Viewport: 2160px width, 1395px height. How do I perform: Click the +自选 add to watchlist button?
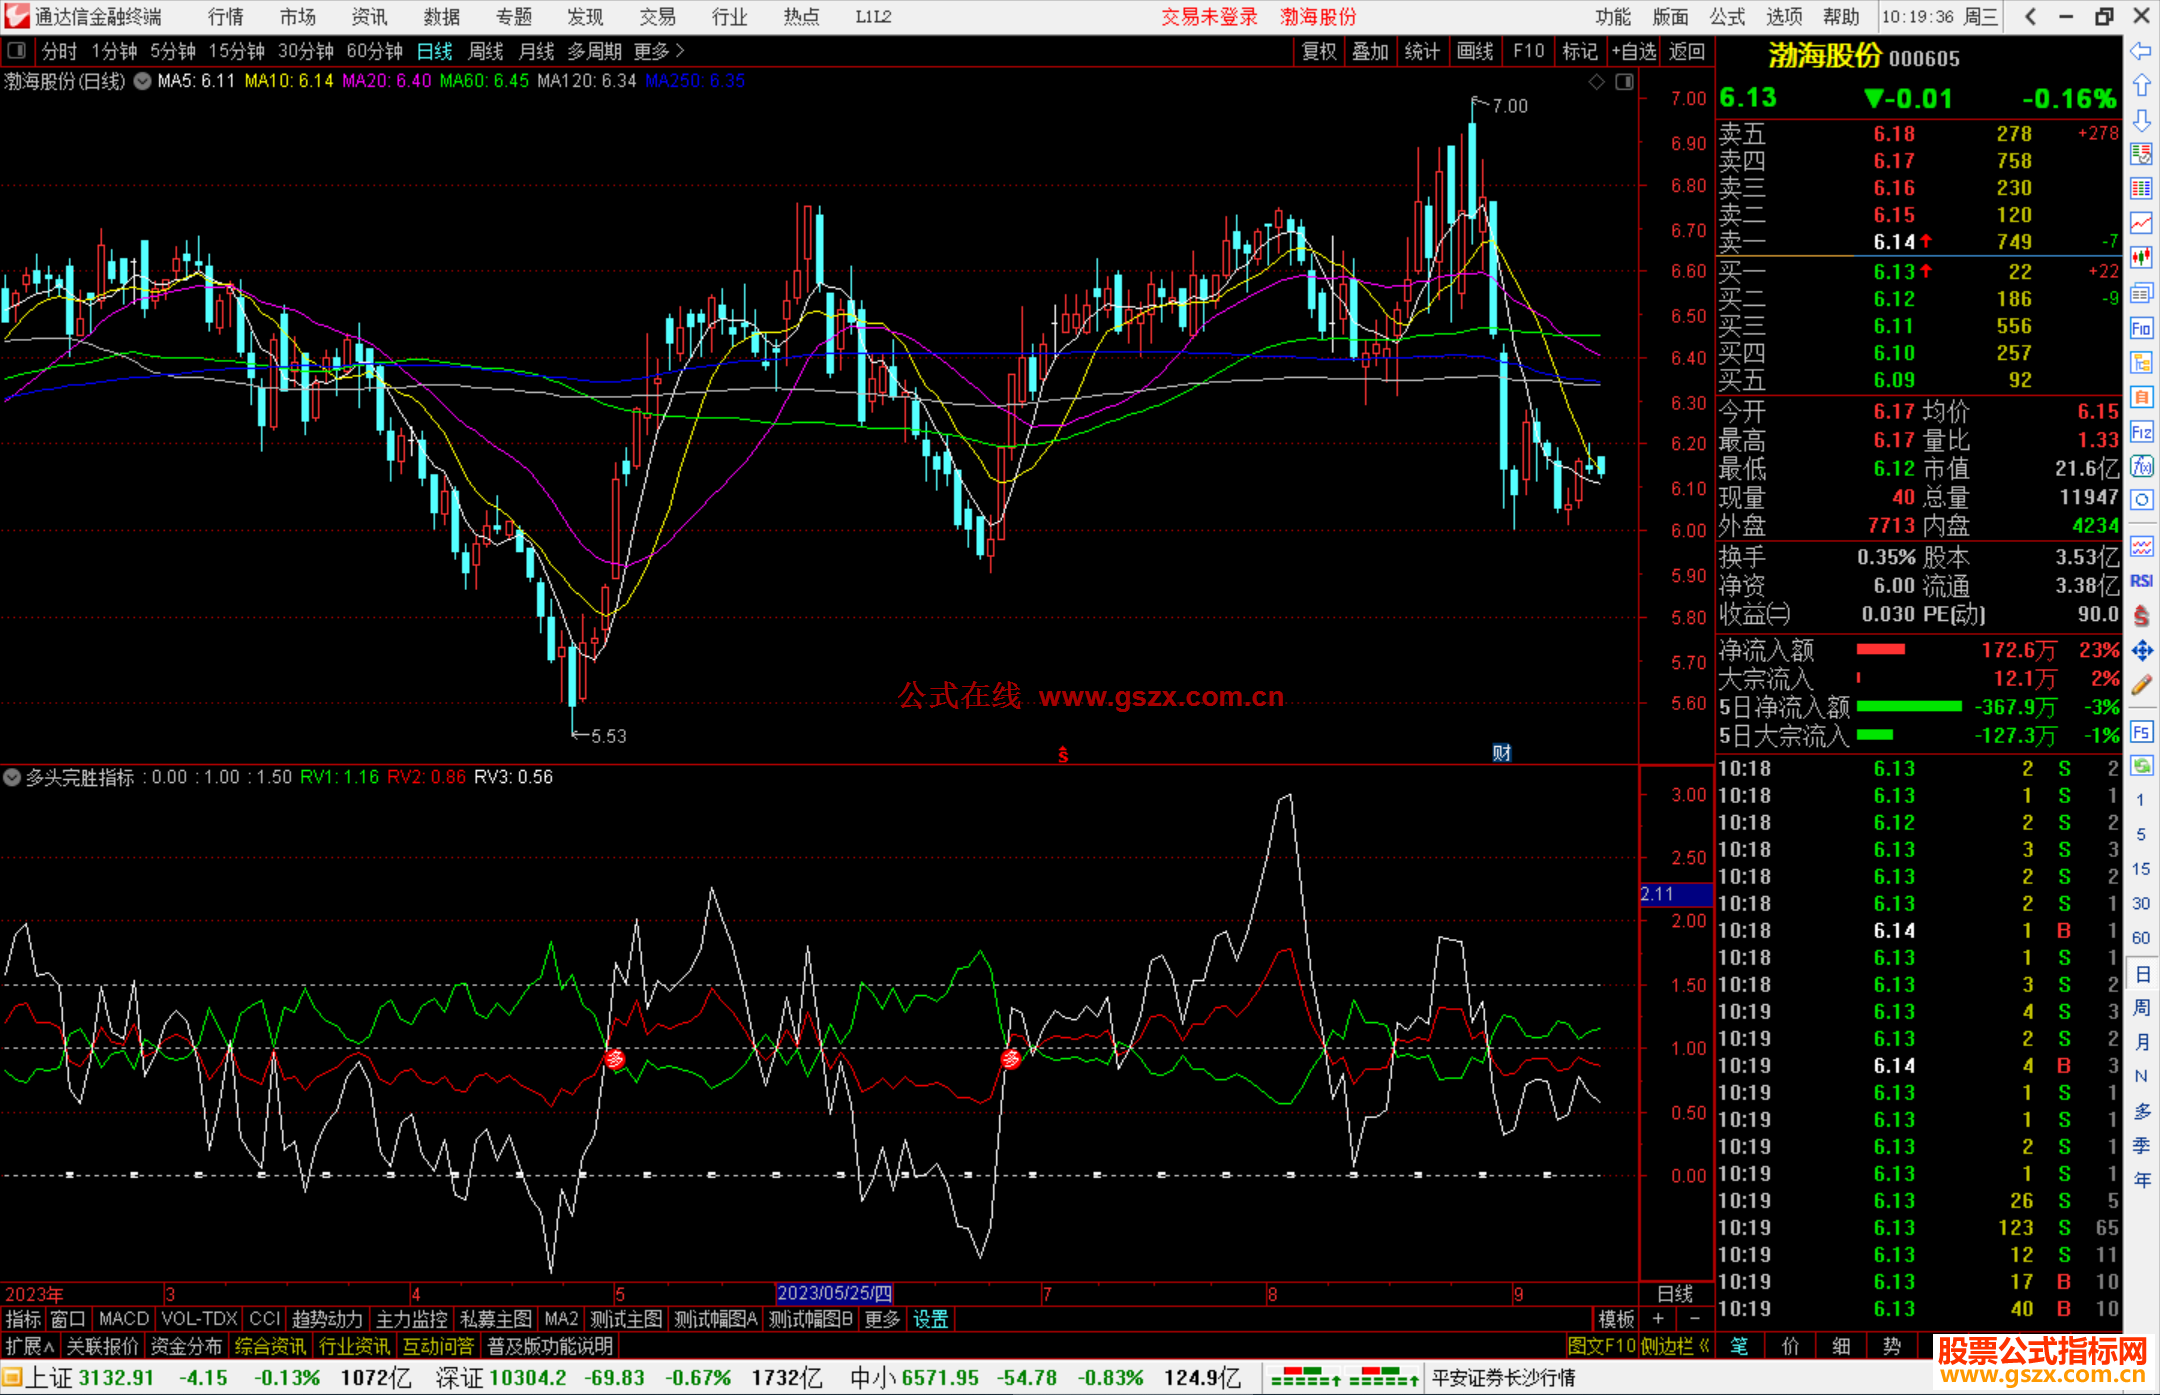(x=1634, y=51)
